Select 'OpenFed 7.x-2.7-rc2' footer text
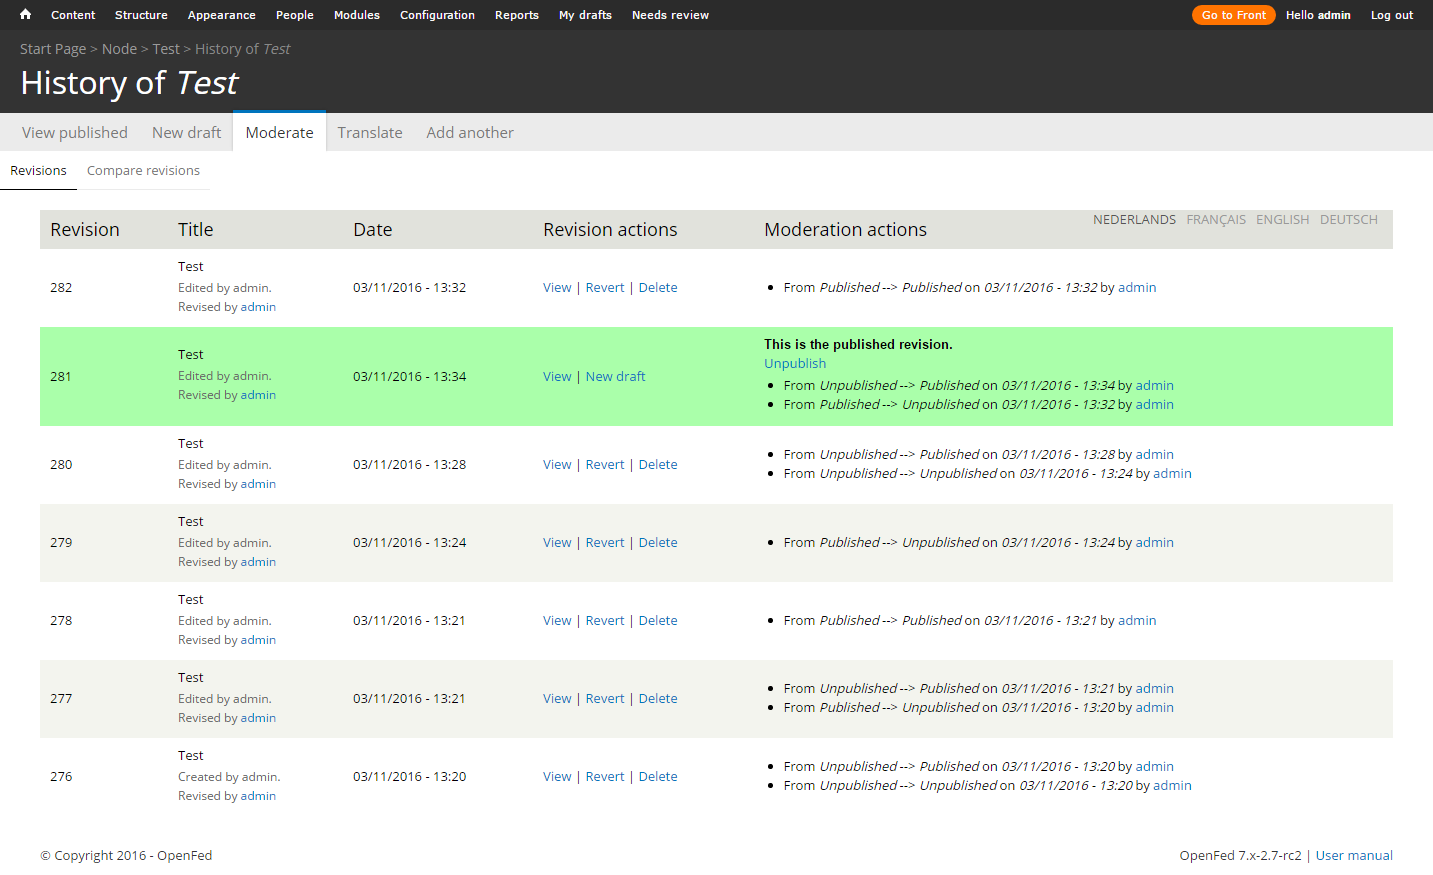This screenshot has height=875, width=1433. point(1240,856)
